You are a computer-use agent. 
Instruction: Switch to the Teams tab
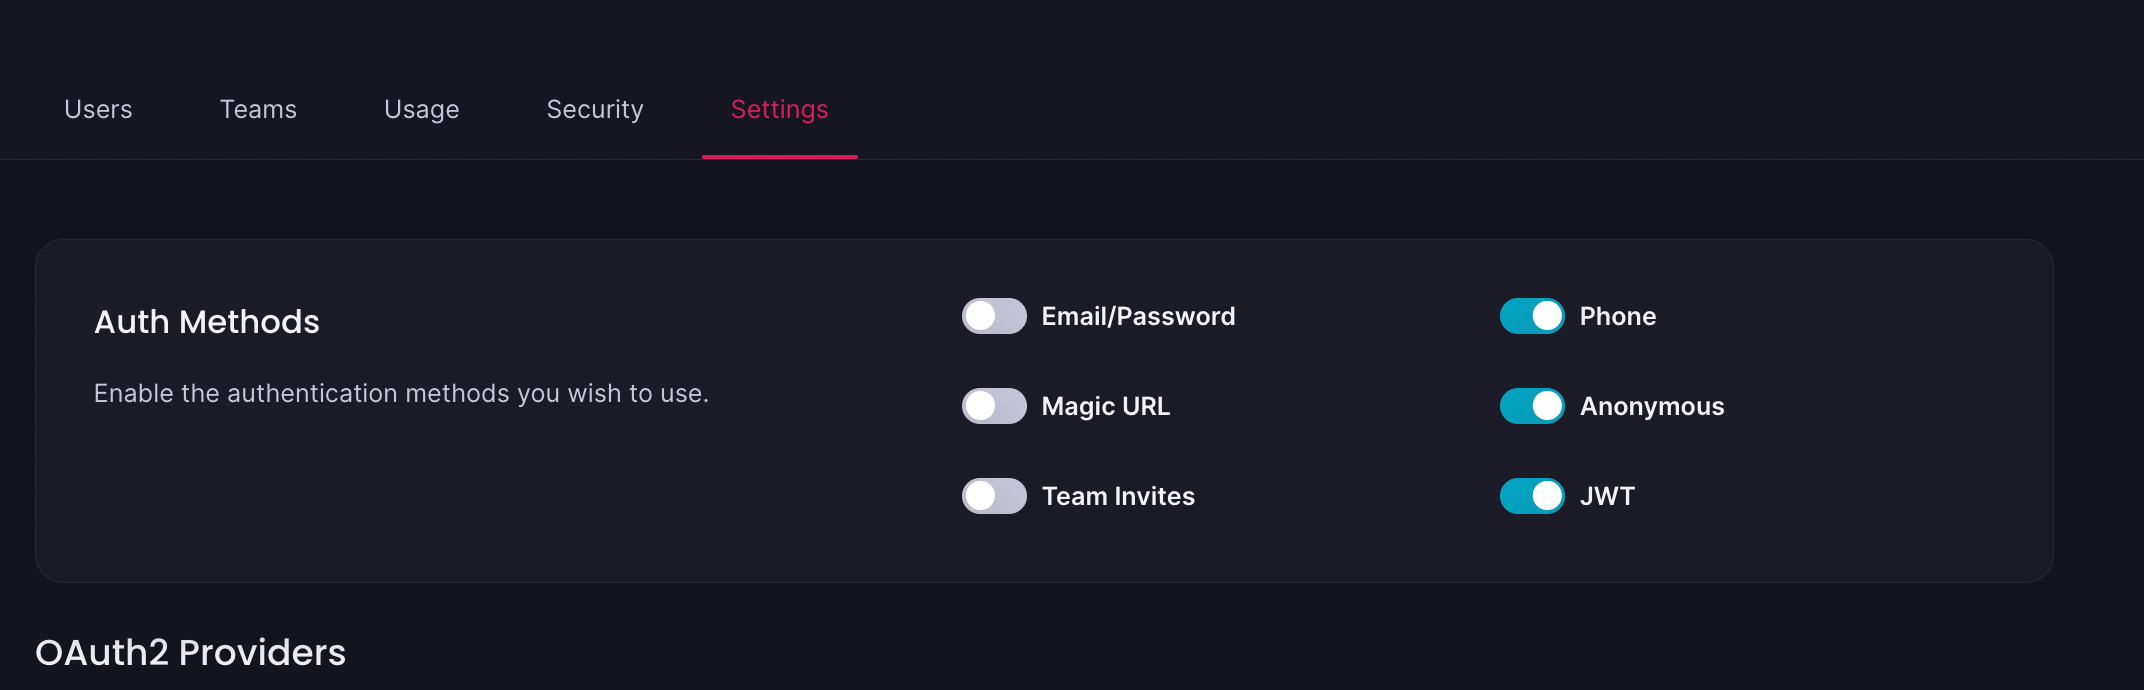[258, 109]
